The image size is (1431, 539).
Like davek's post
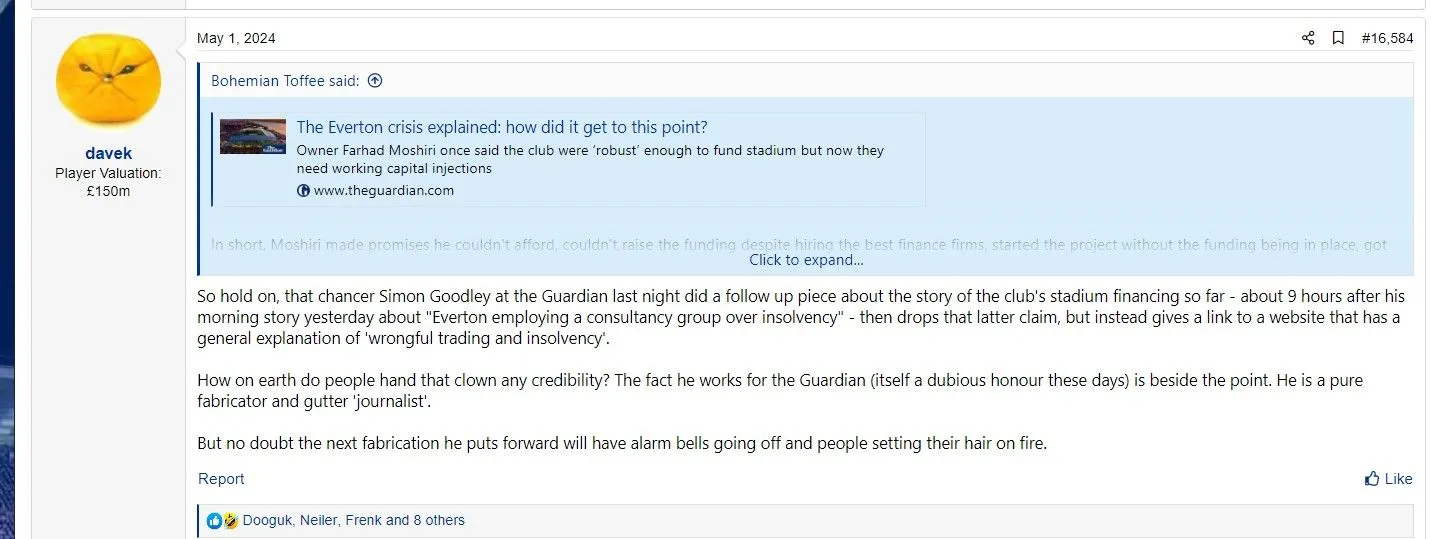pos(1388,479)
